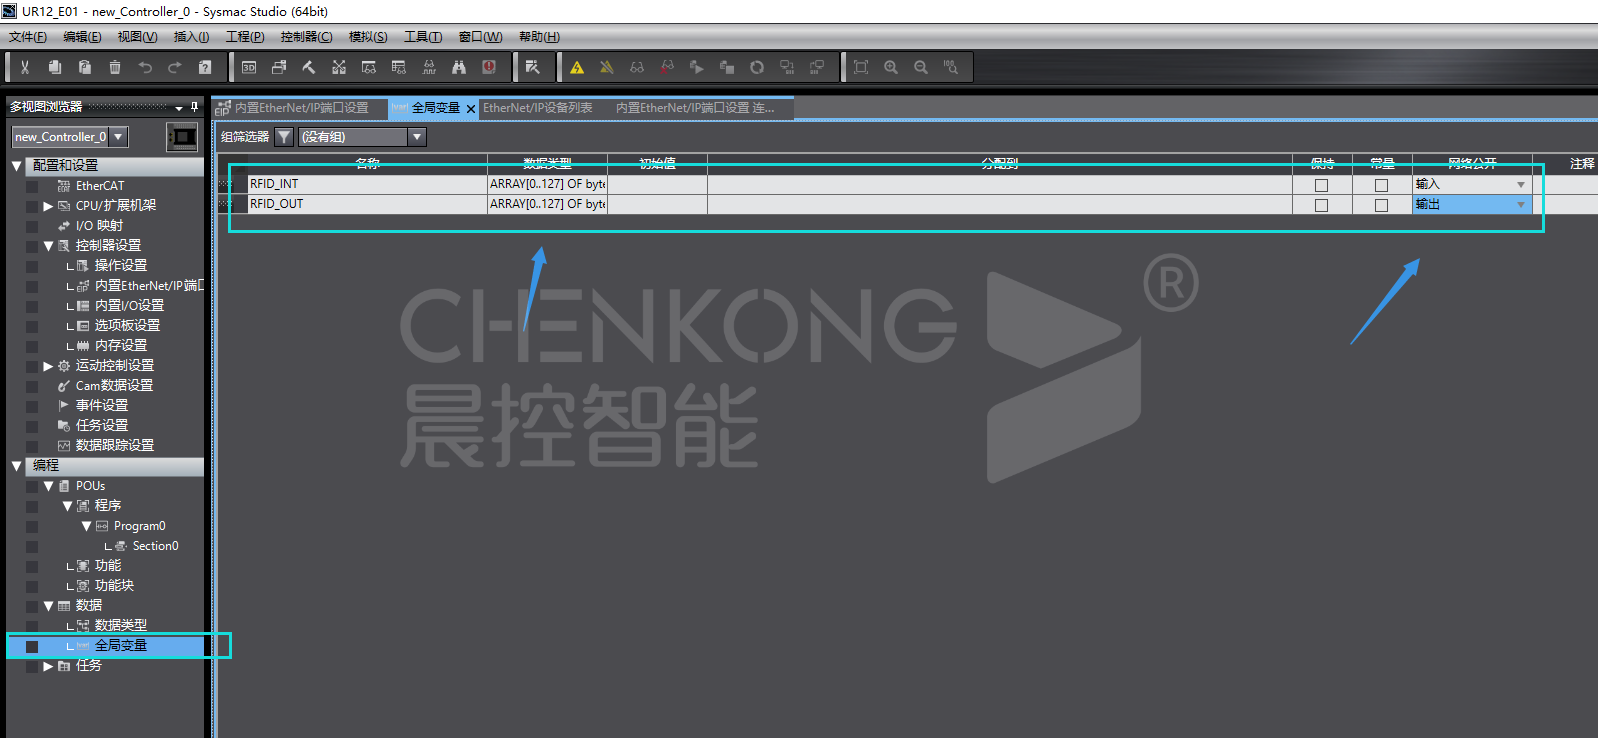Open the 3D view toolbar icon
Image resolution: width=1598 pixels, height=738 pixels.
[x=249, y=67]
